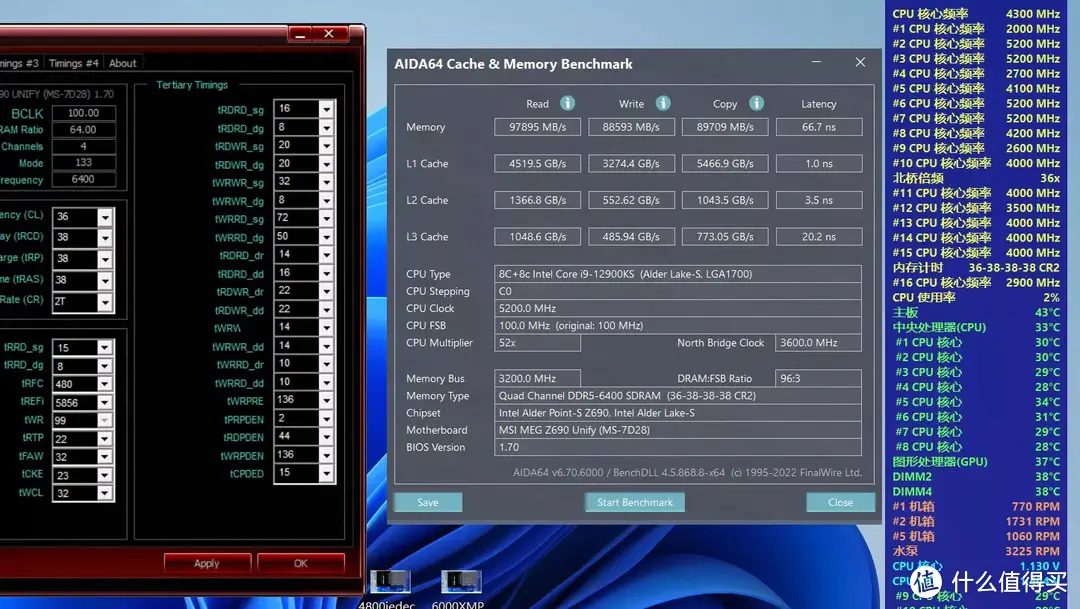
Task: Click the CPU Clock value 5200.0 MHz
Action: (678, 308)
